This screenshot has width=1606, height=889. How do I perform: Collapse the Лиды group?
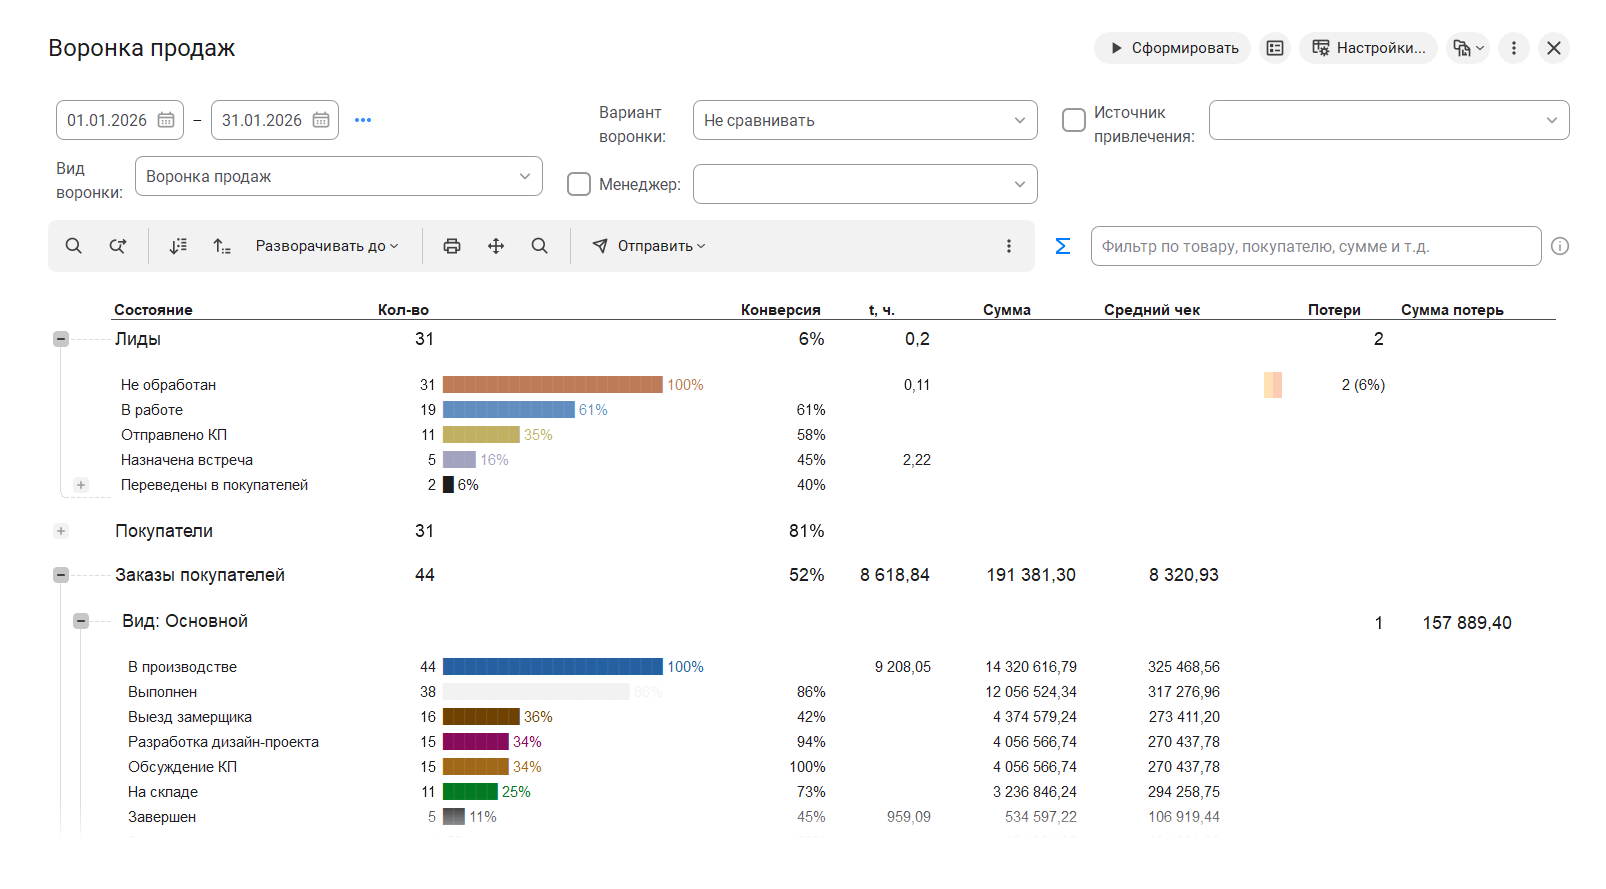61,339
